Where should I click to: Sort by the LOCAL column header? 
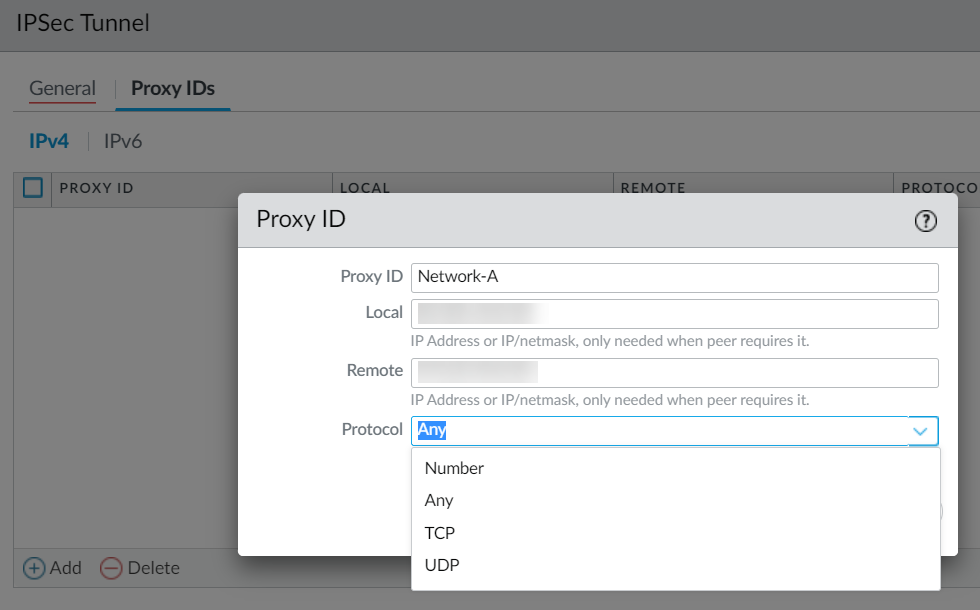point(365,188)
